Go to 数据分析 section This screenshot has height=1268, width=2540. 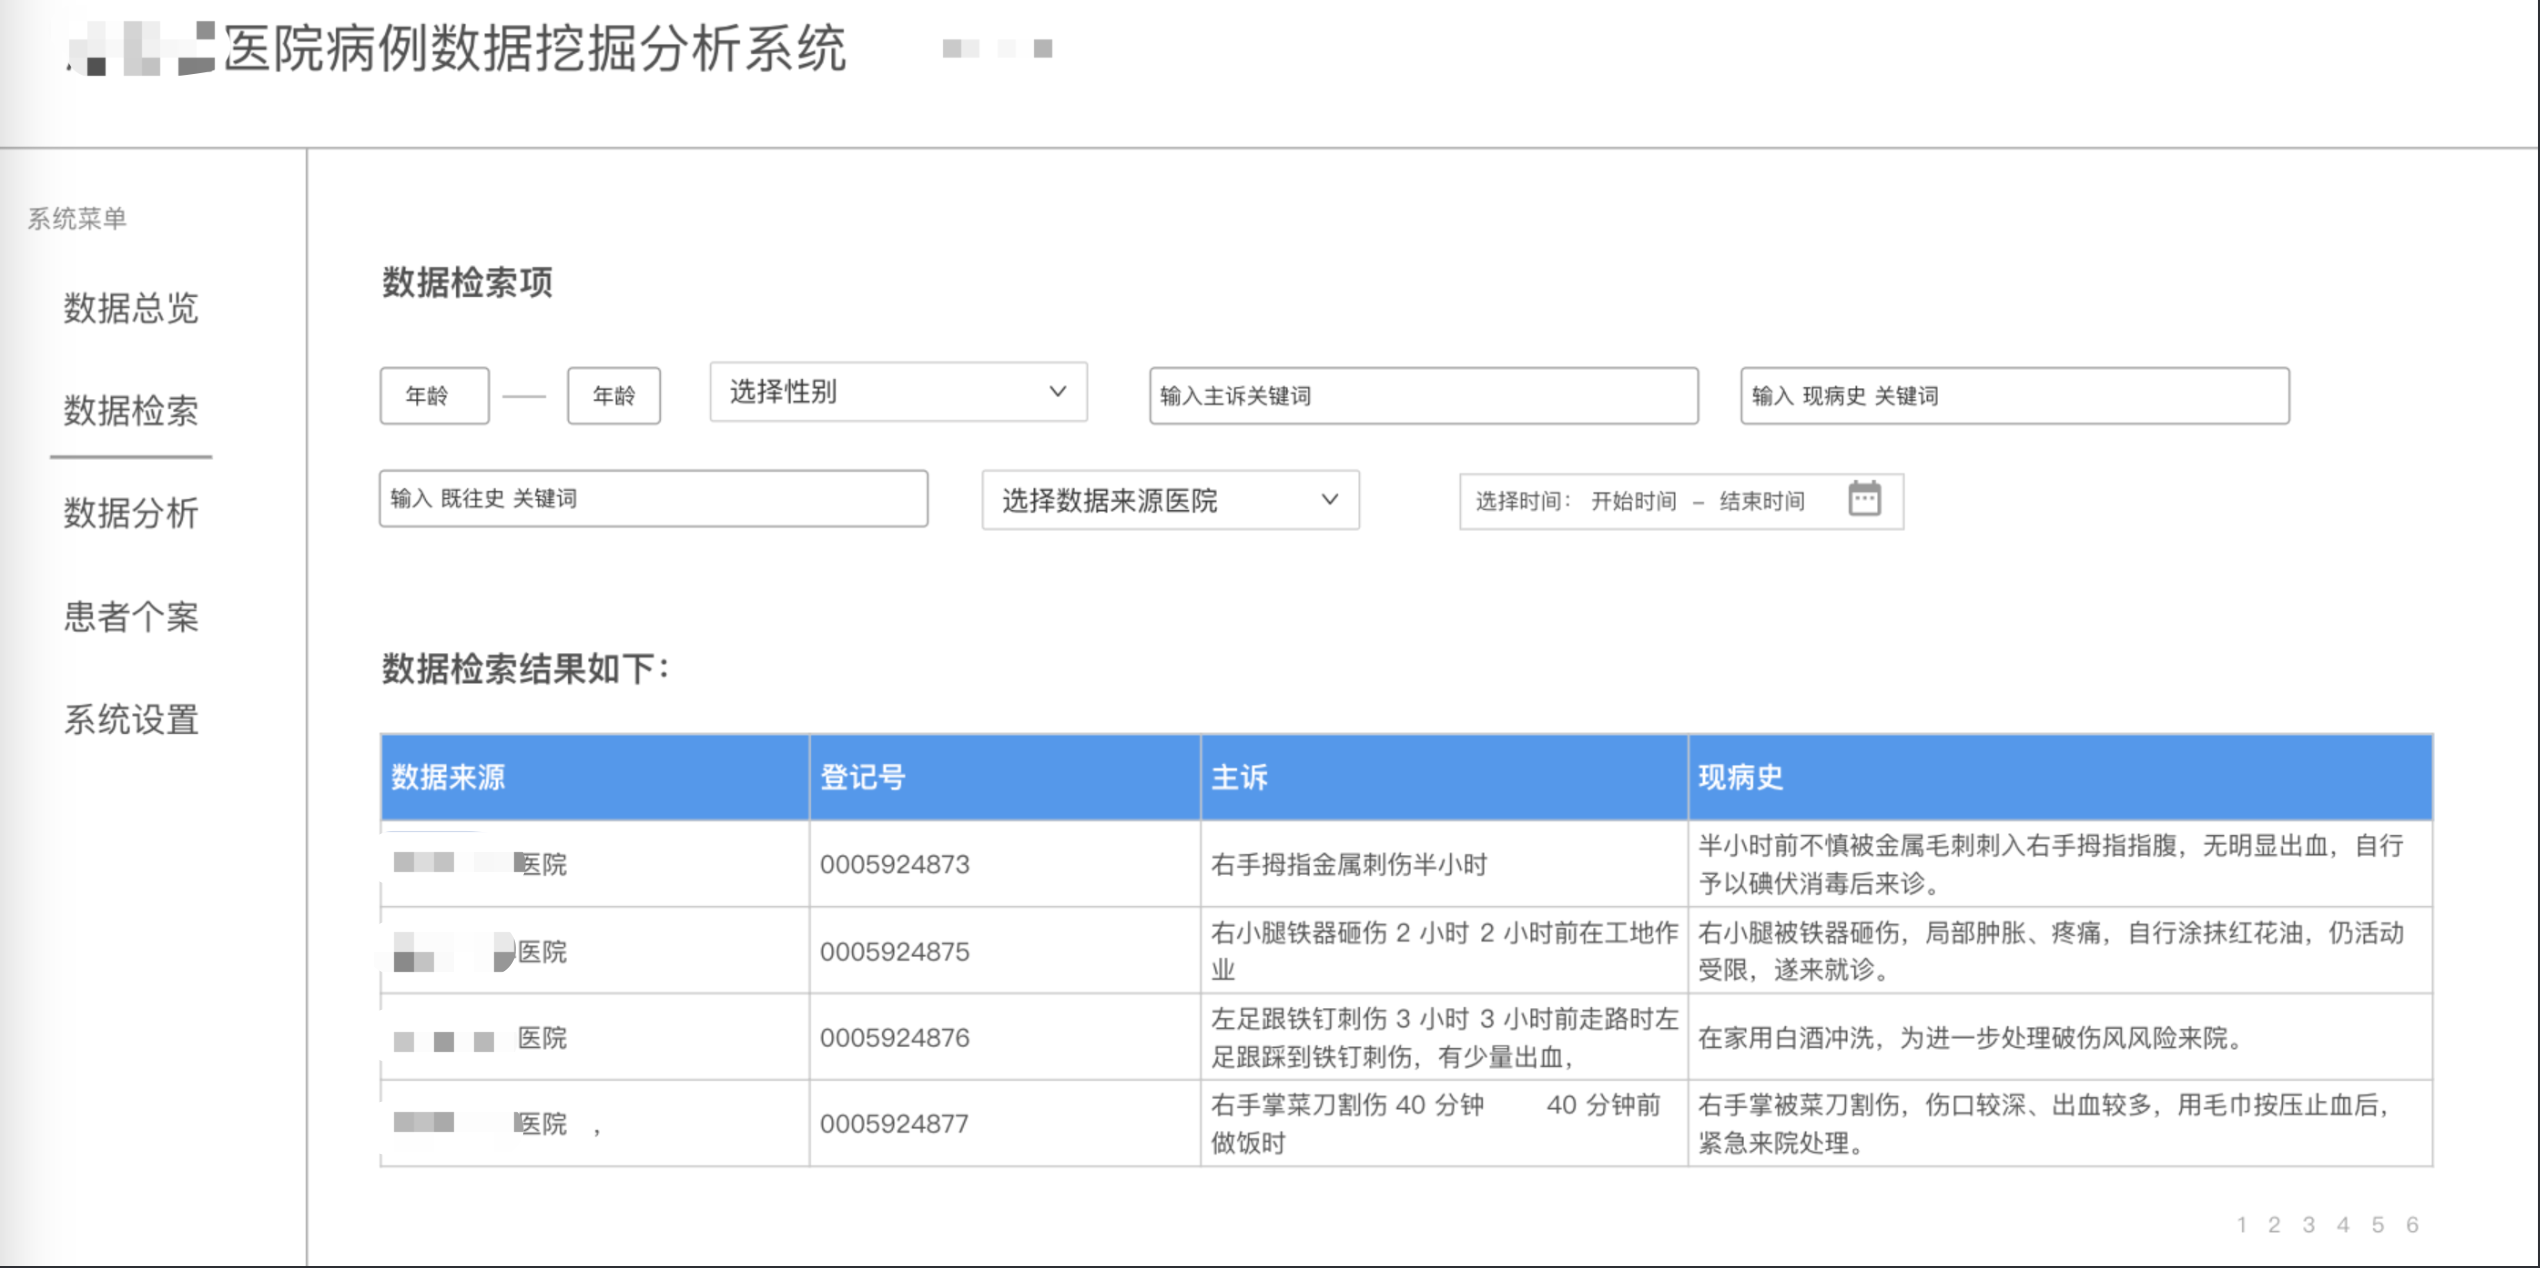coord(131,514)
